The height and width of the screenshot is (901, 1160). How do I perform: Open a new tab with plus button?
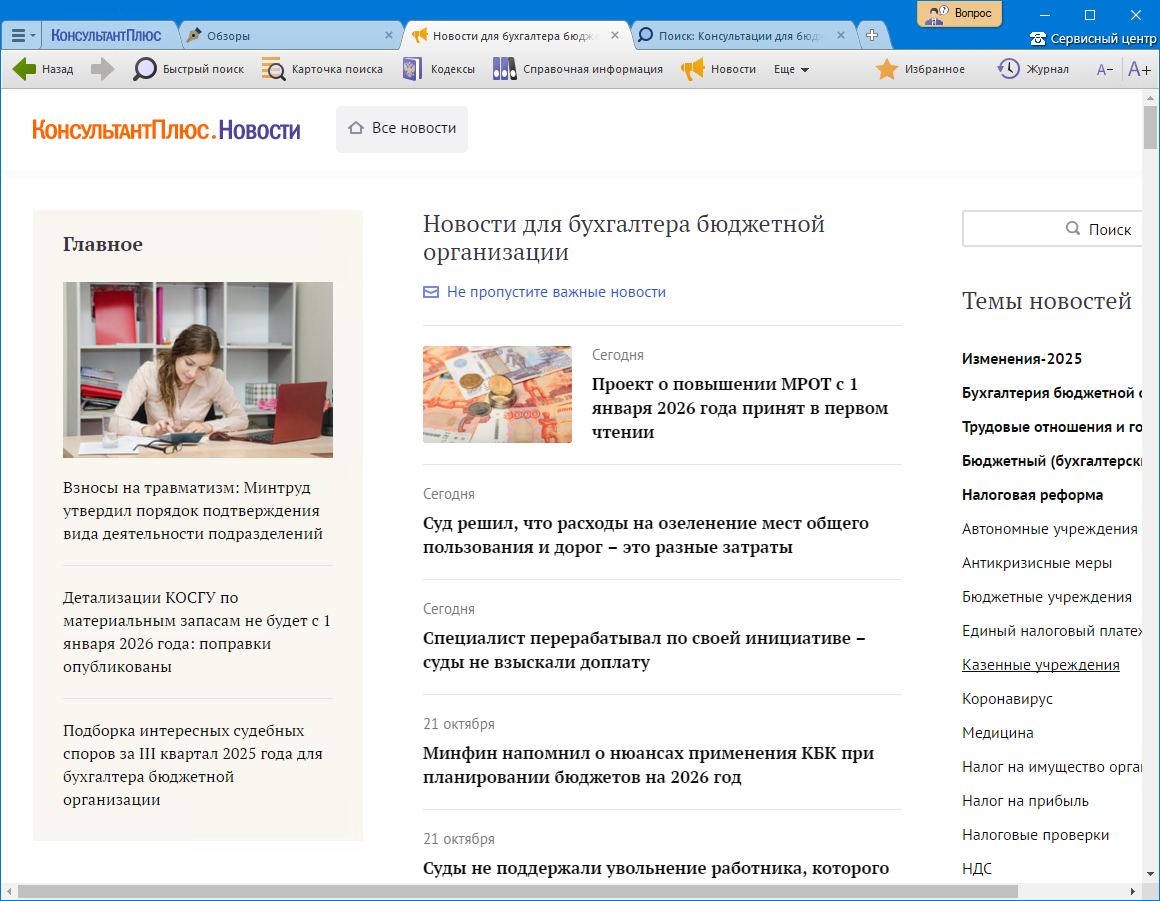coord(872,35)
